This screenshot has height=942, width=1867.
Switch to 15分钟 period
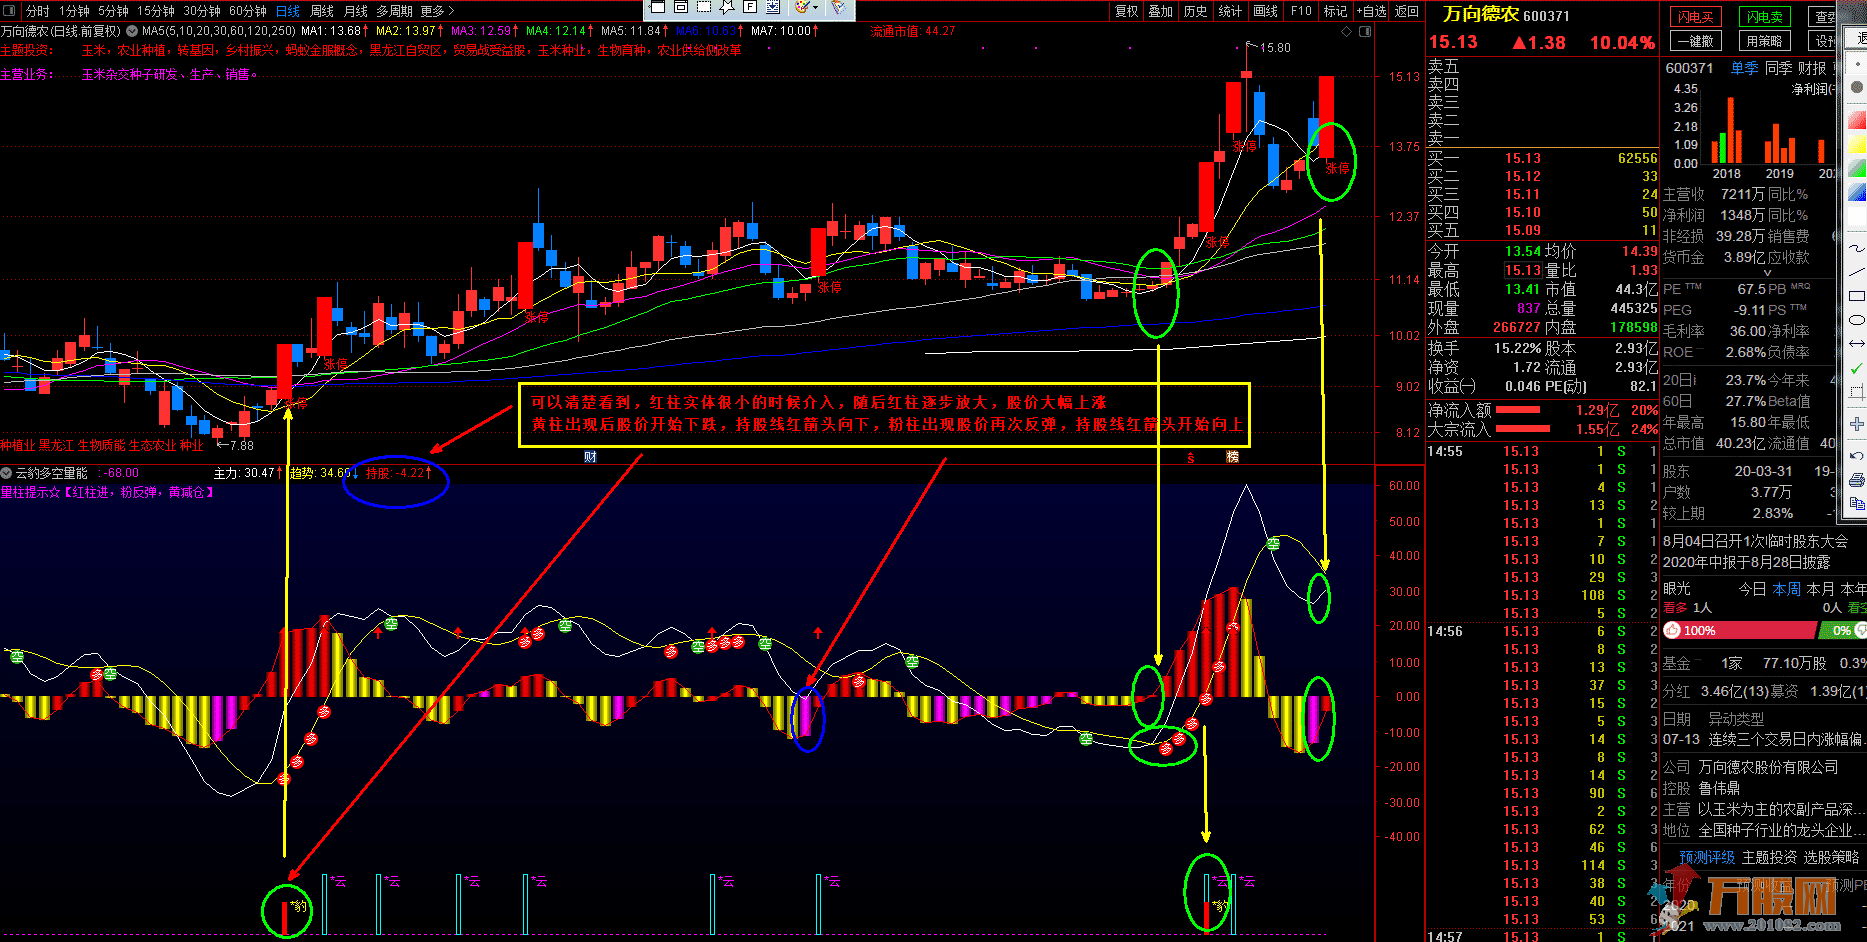(x=156, y=11)
